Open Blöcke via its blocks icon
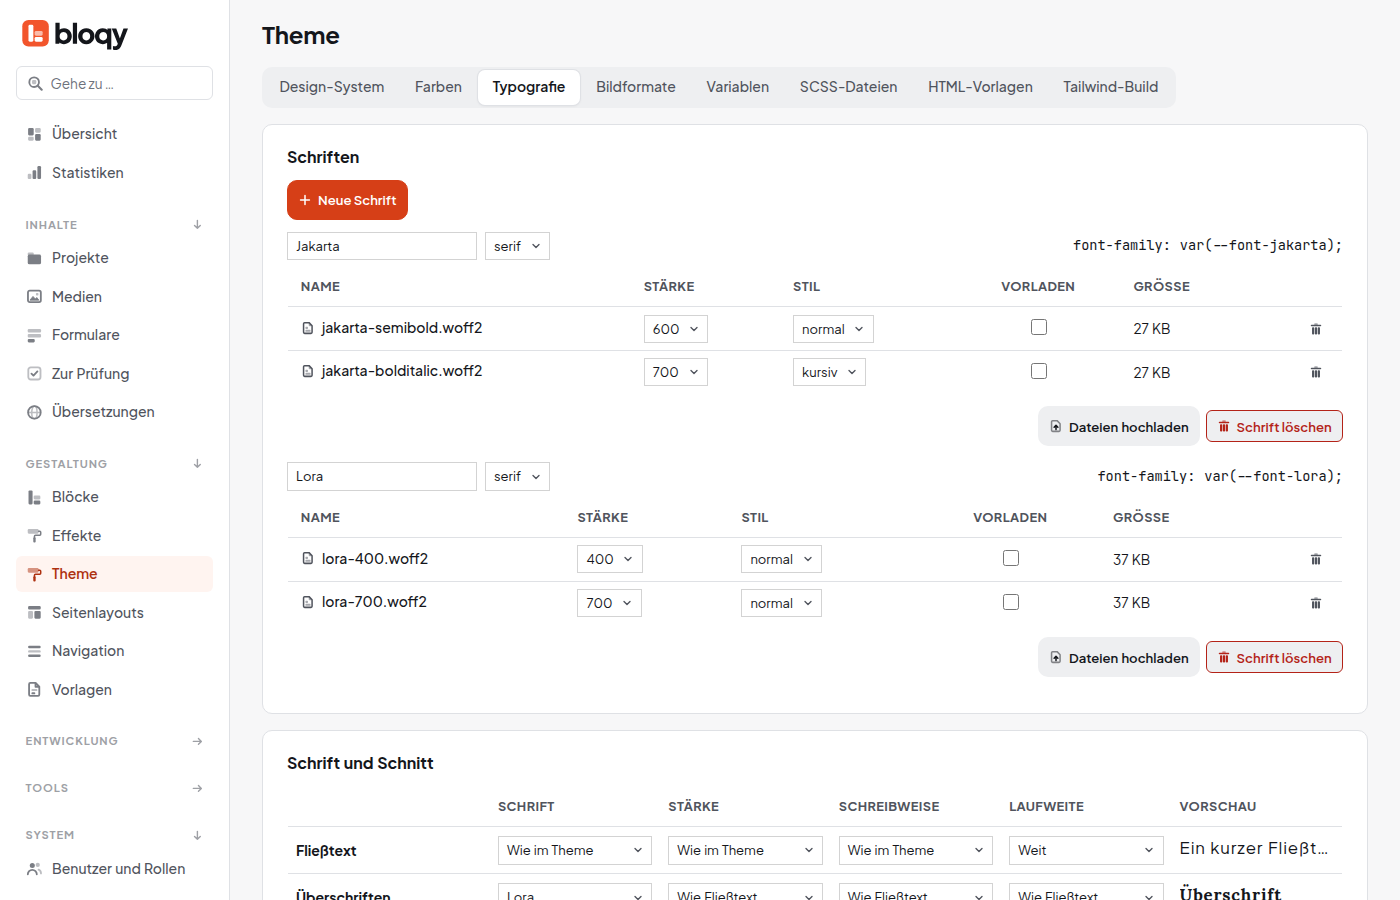1400x900 pixels. (34, 497)
